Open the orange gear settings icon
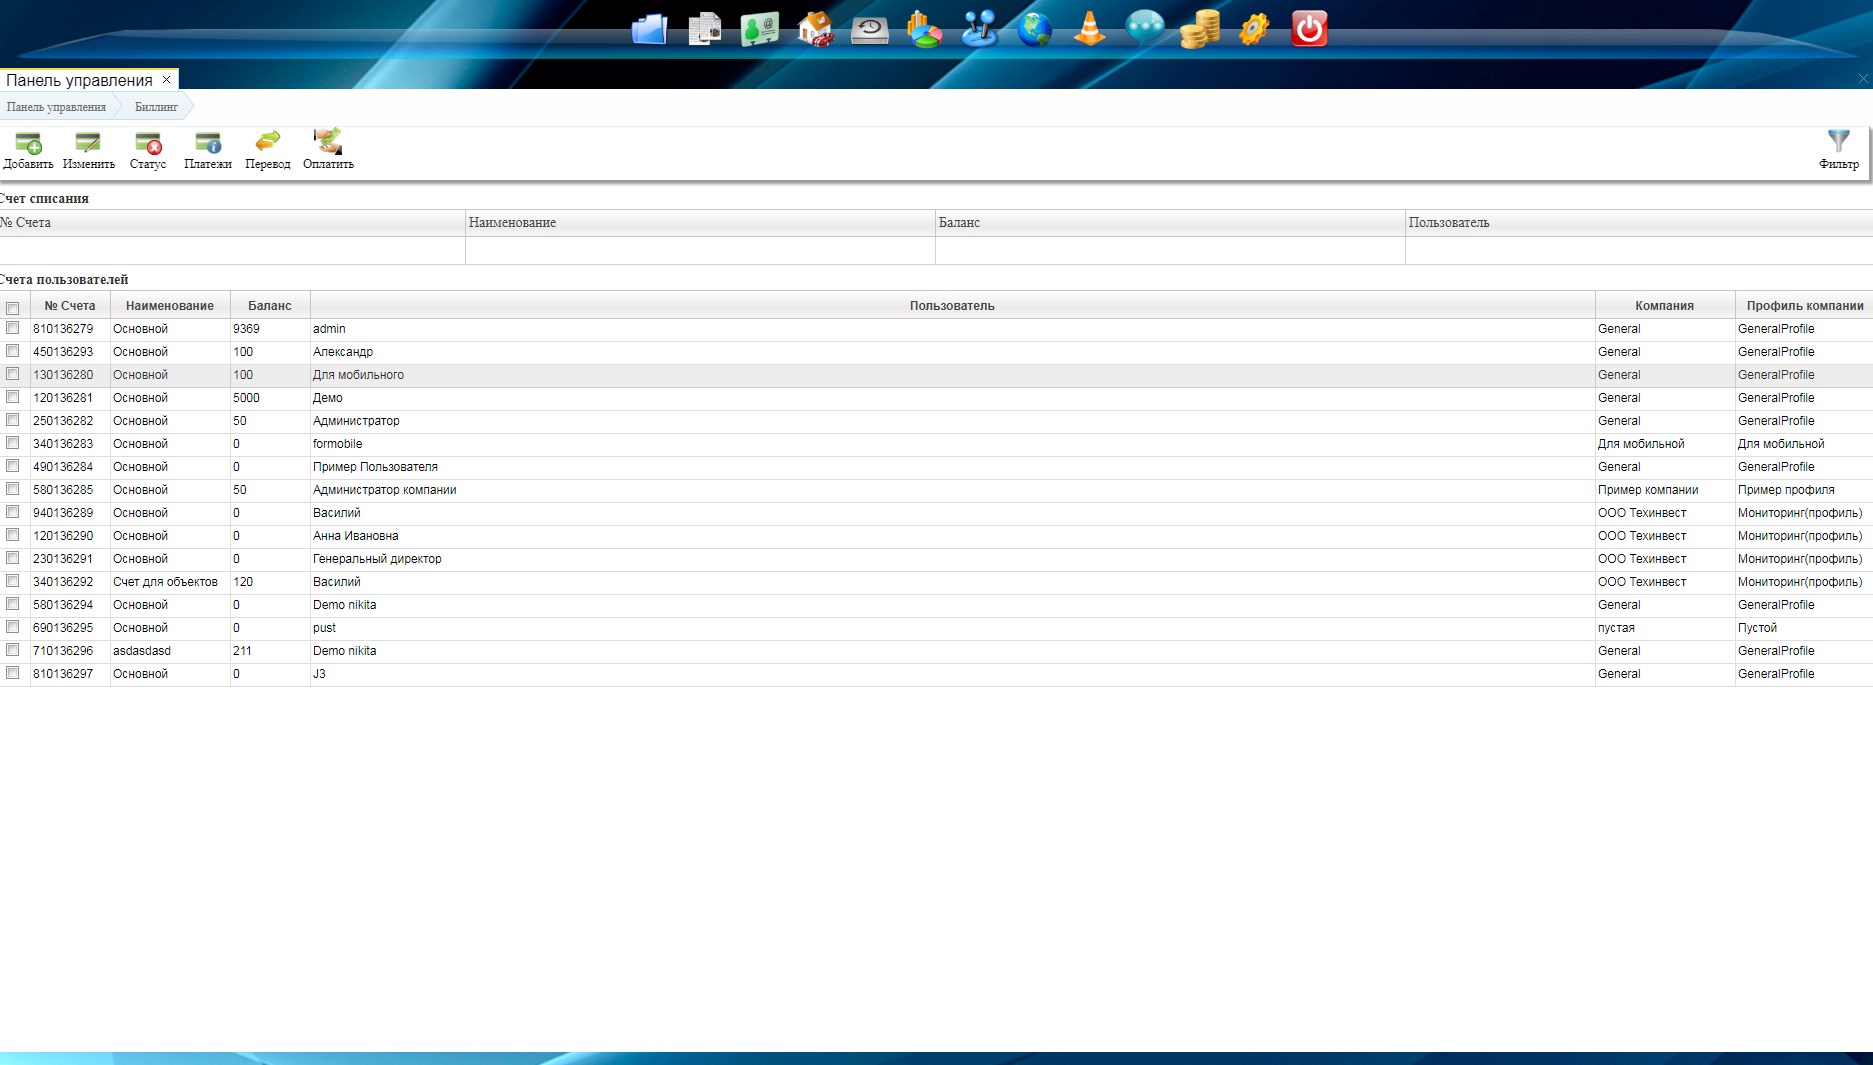 pos(1254,29)
